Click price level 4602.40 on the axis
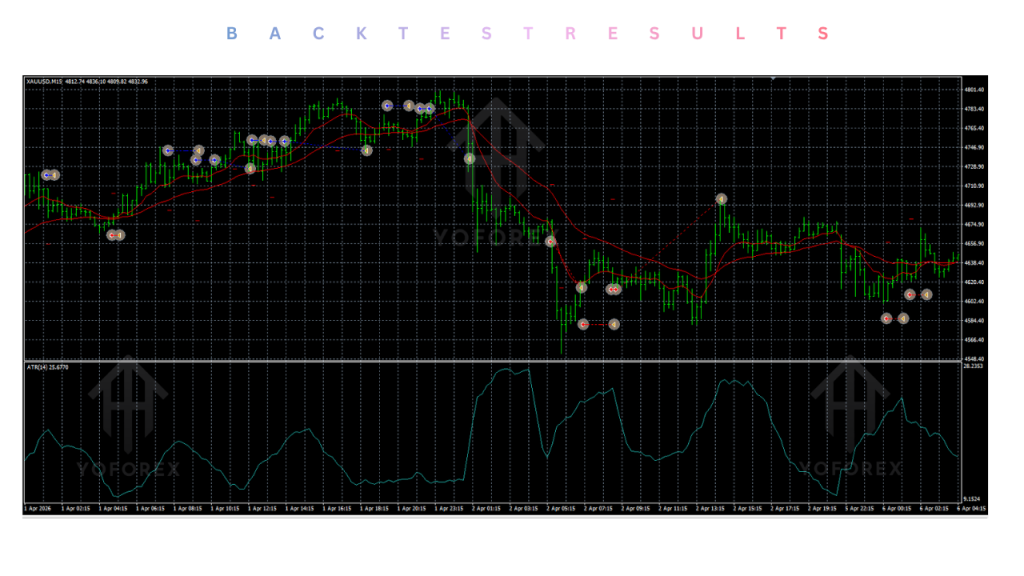 pos(974,301)
